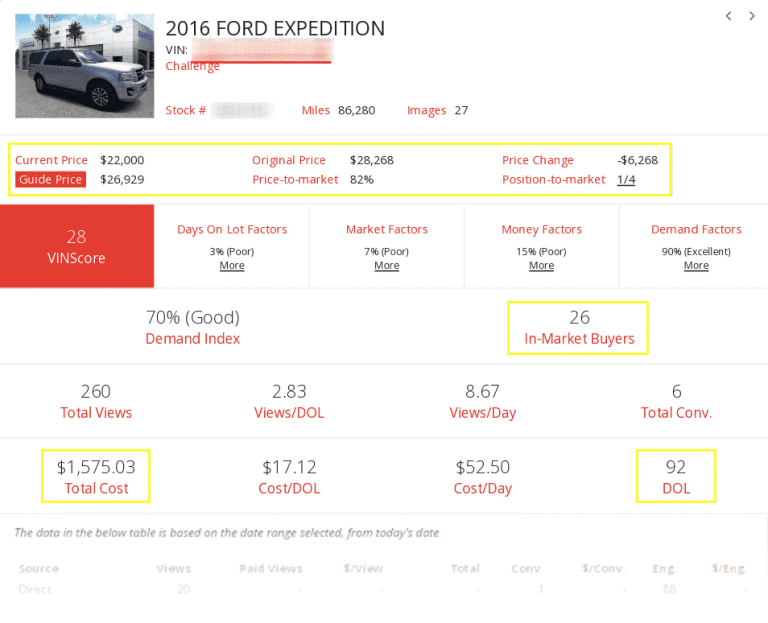
Task: Click the Challenge link under VIN
Action: coord(193,66)
